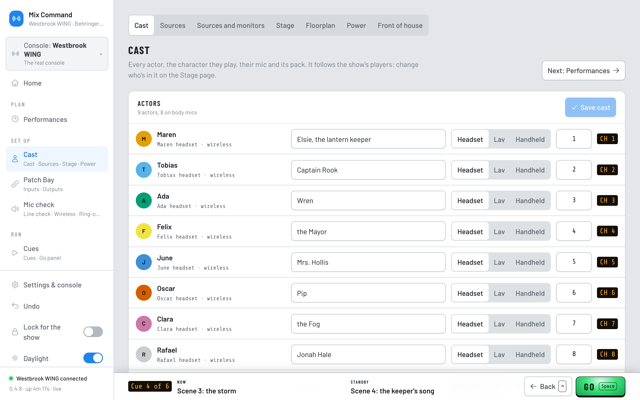Click Undo in the sidebar
Image resolution: width=640 pixels, height=400 pixels.
click(x=57, y=306)
